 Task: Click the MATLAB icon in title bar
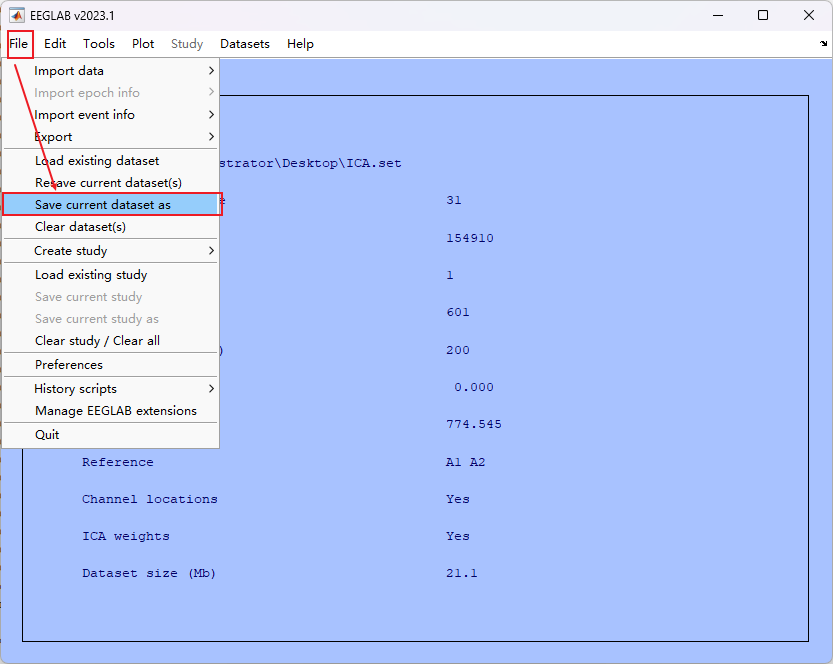(x=17, y=15)
